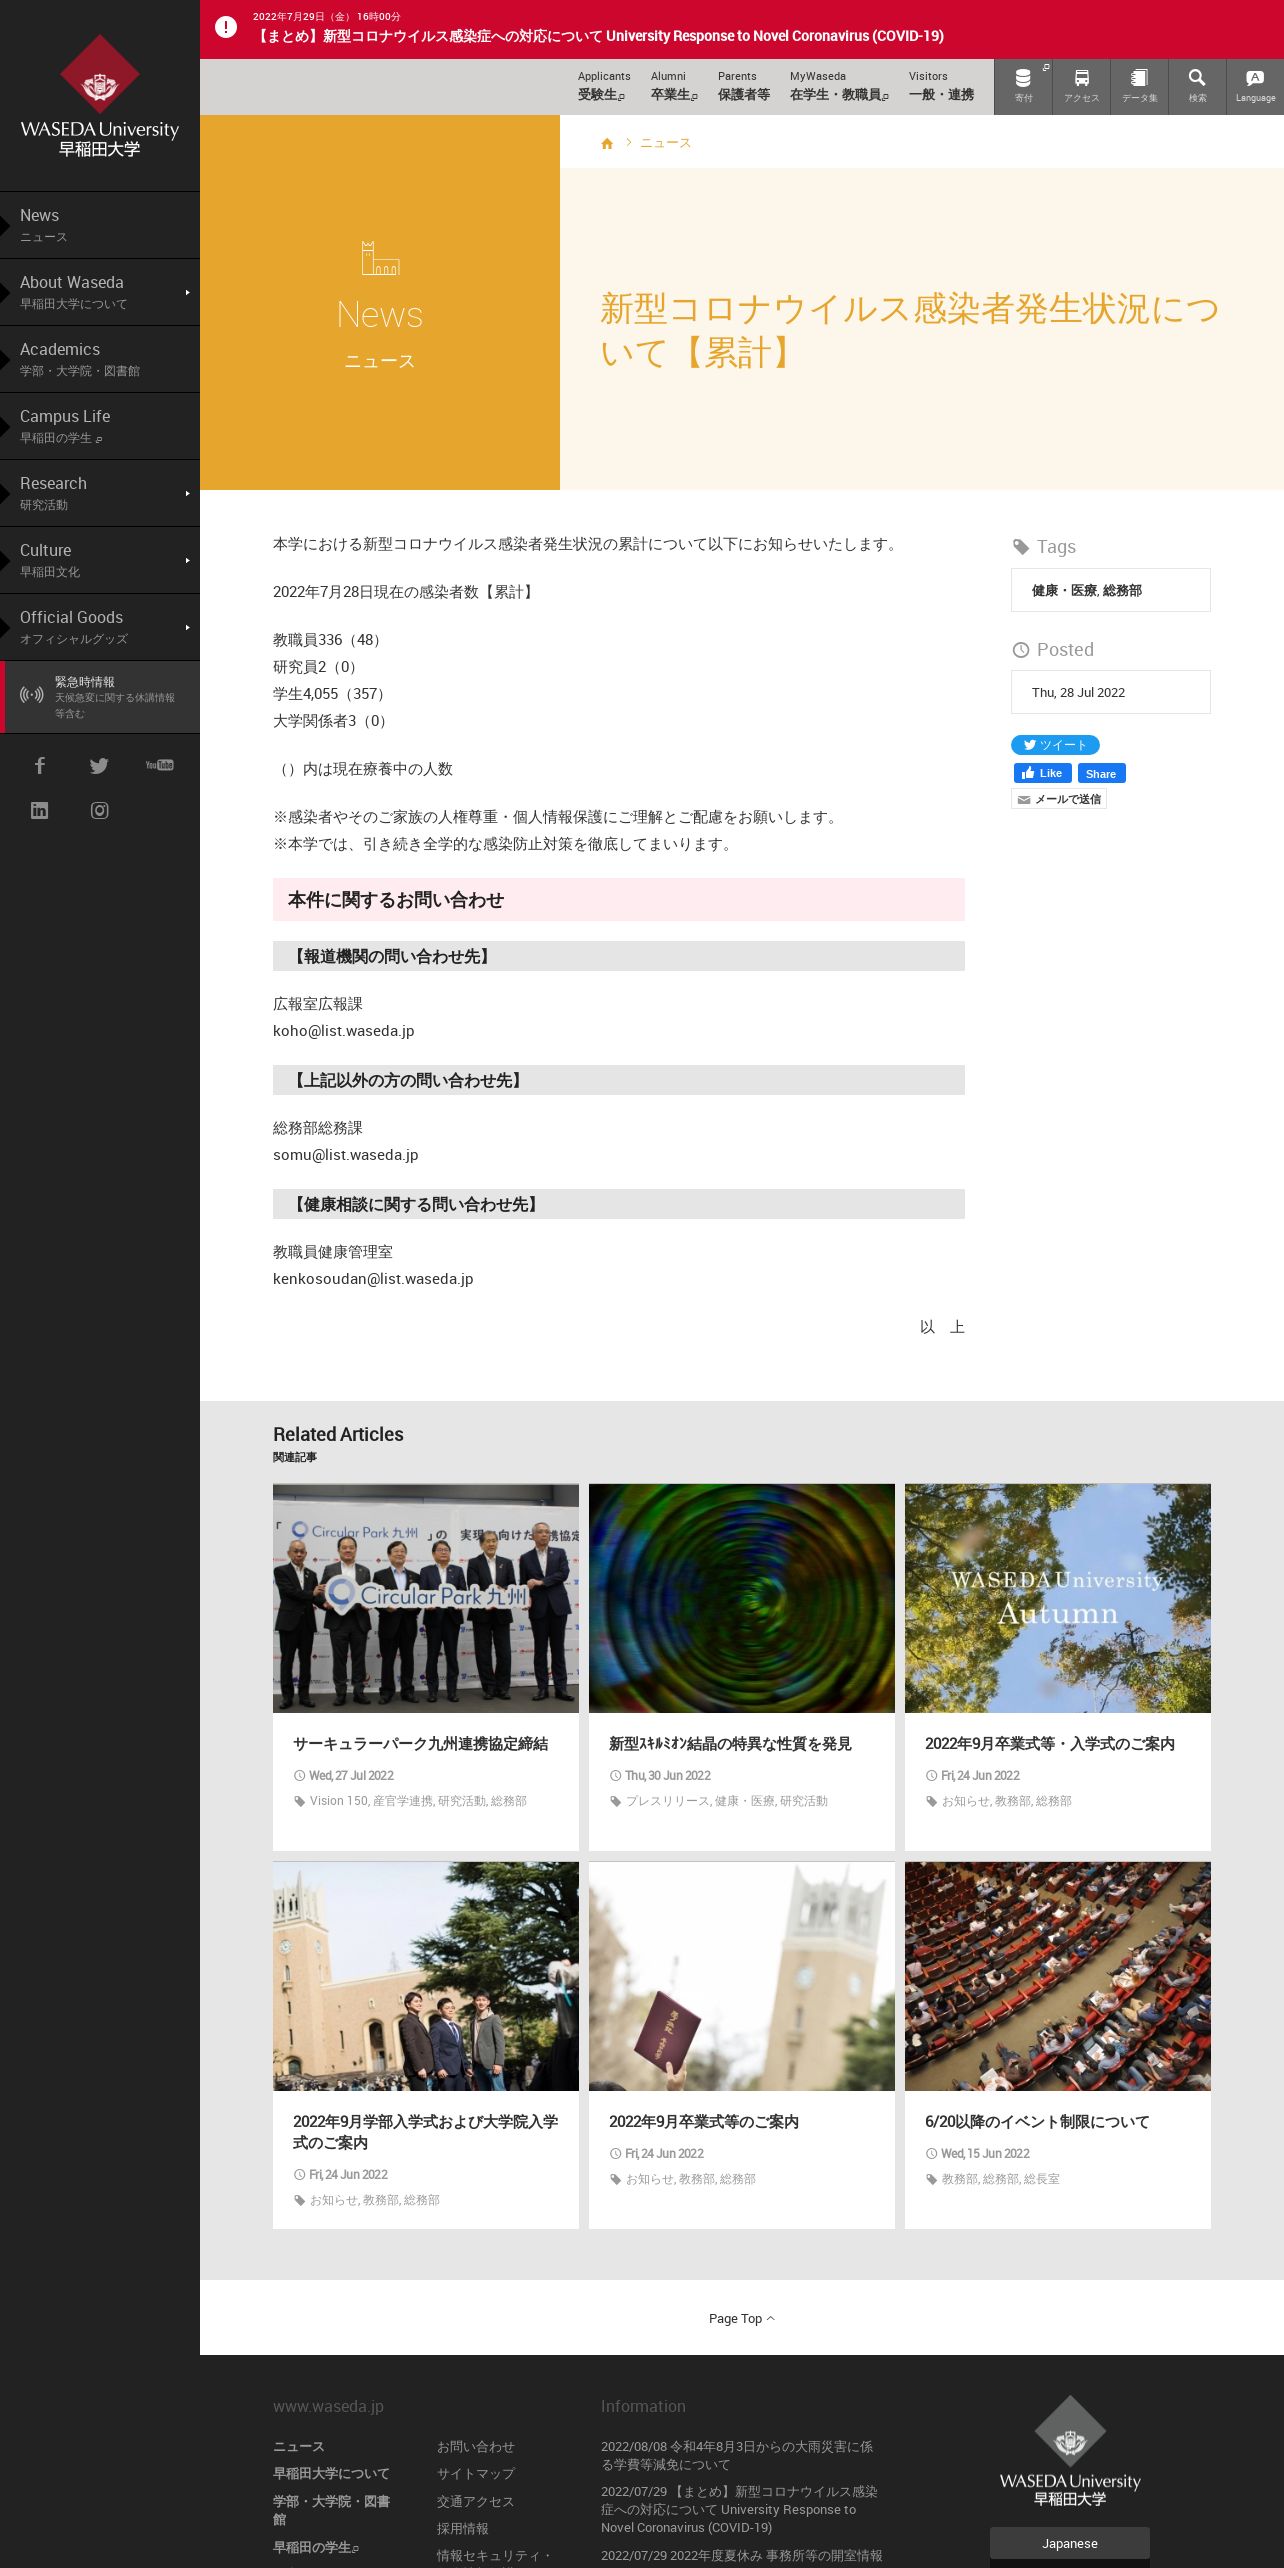Click the メールで送信 email button
This screenshot has width=1284, height=2568.
coord(1059,799)
